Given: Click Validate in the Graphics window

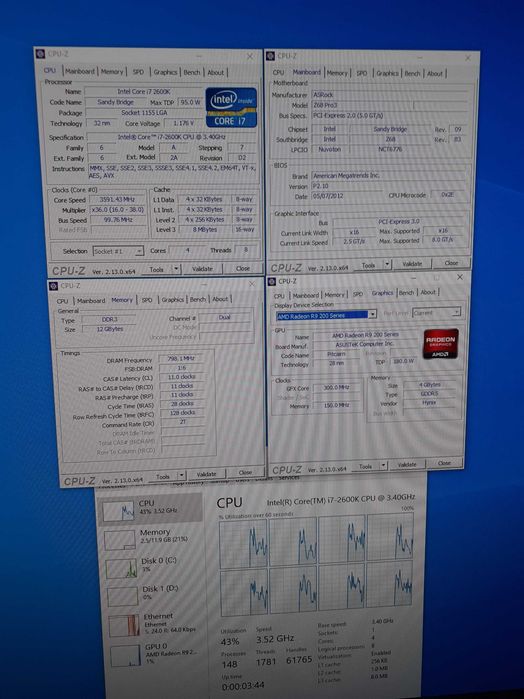Looking at the screenshot, I should [x=406, y=465].
